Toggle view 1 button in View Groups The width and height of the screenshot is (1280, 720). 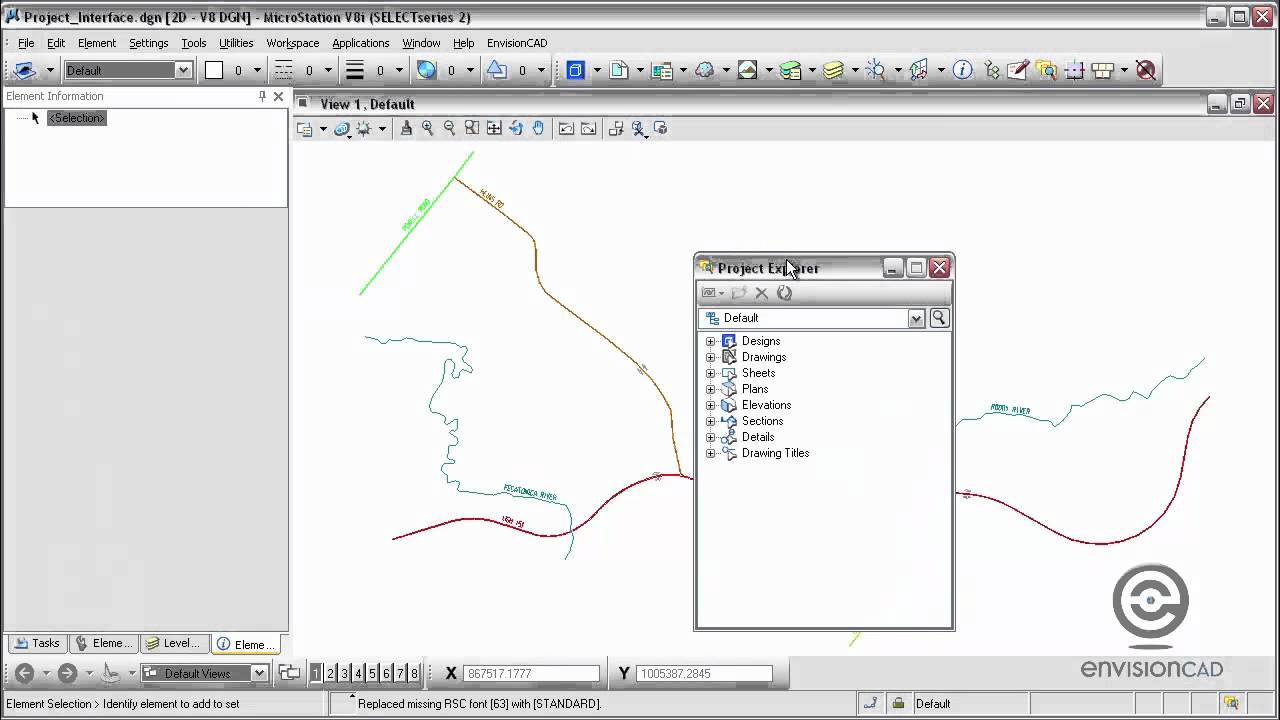(316, 674)
